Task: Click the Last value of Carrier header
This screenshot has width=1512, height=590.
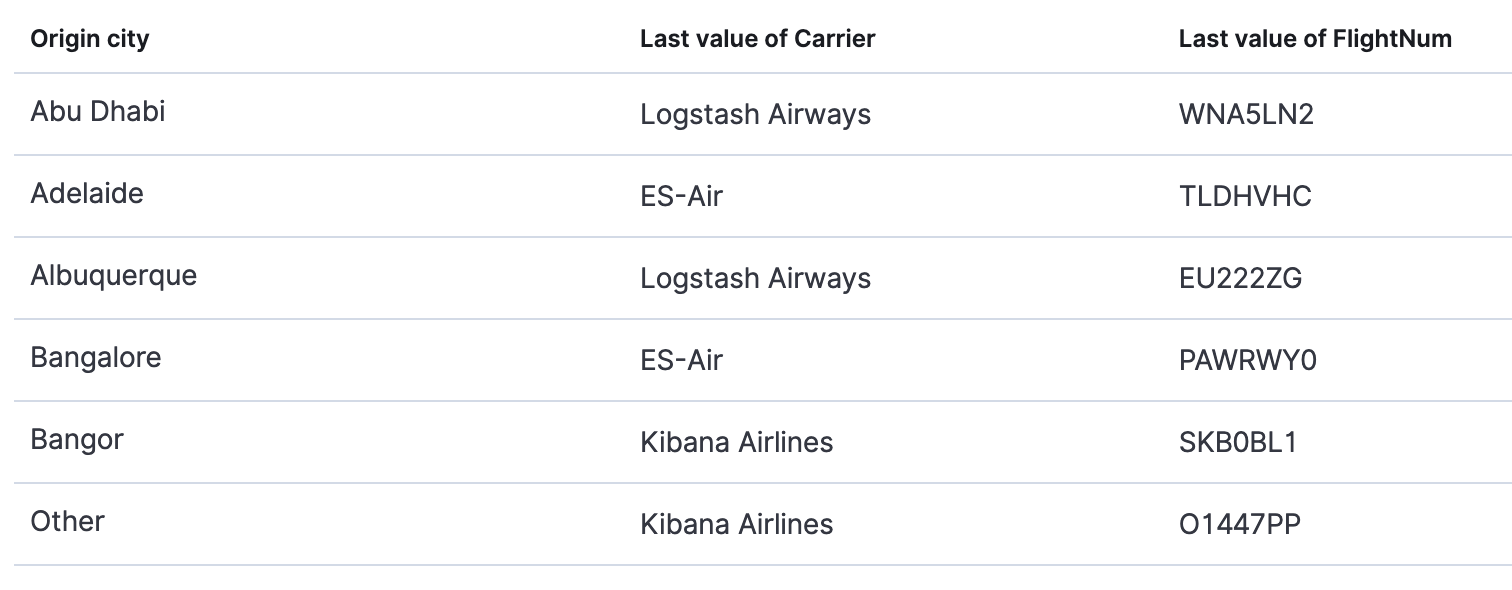Action: coord(757,39)
